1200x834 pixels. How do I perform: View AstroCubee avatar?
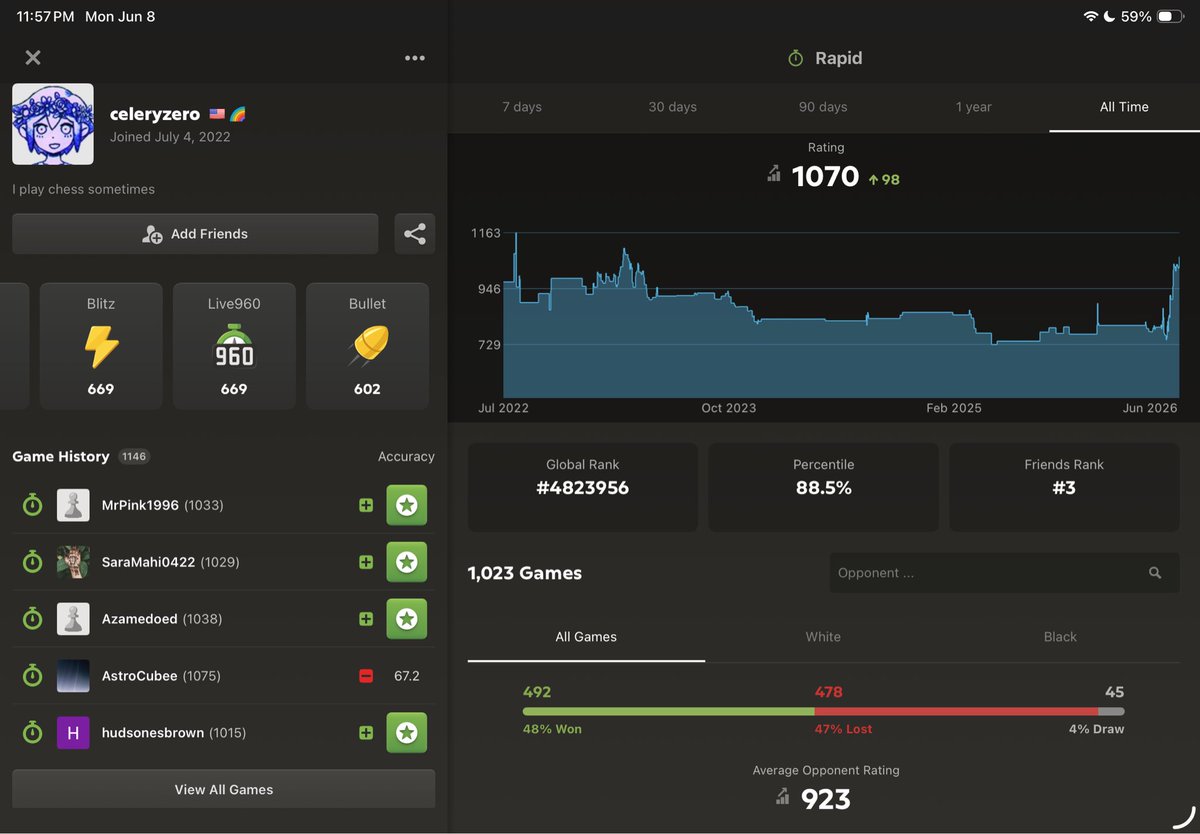tap(73, 676)
